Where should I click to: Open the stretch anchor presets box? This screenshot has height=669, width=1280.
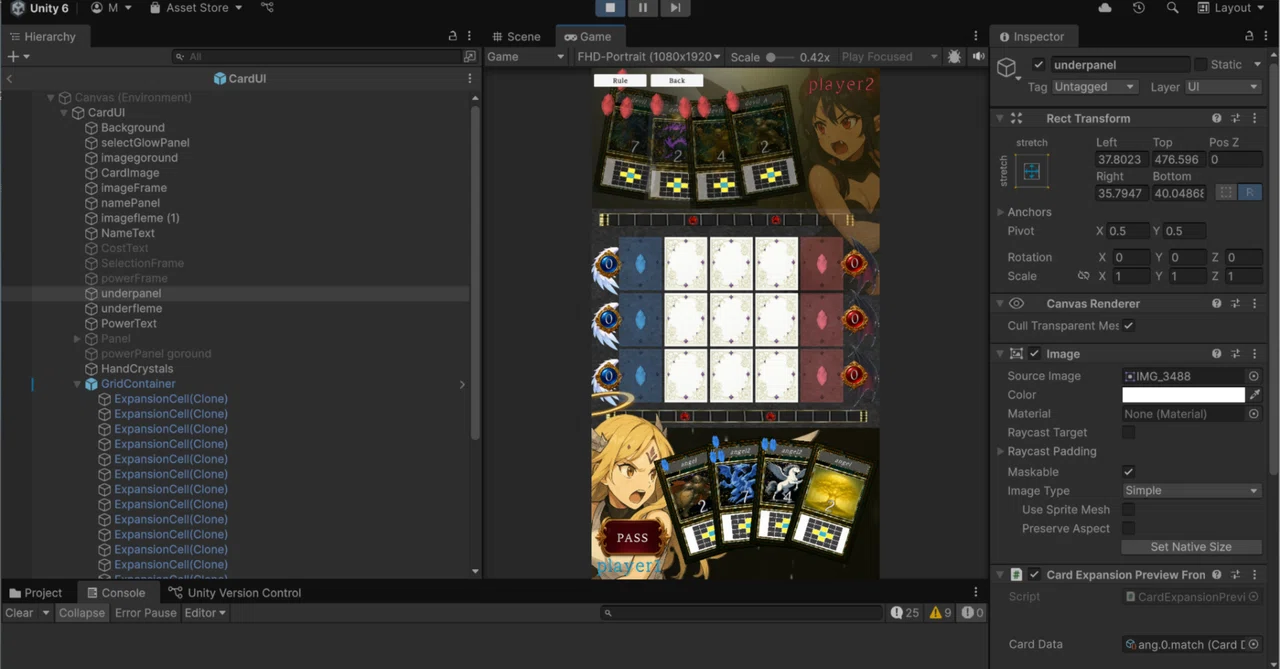[x=1032, y=171]
